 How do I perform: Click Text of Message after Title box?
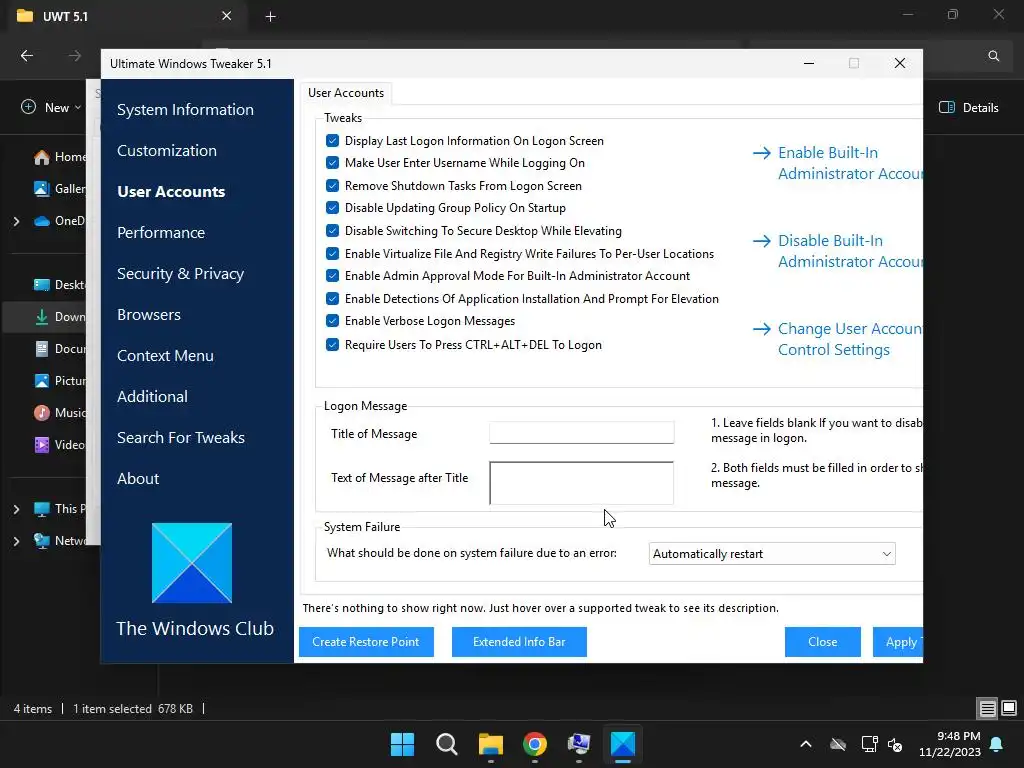[x=581, y=483]
